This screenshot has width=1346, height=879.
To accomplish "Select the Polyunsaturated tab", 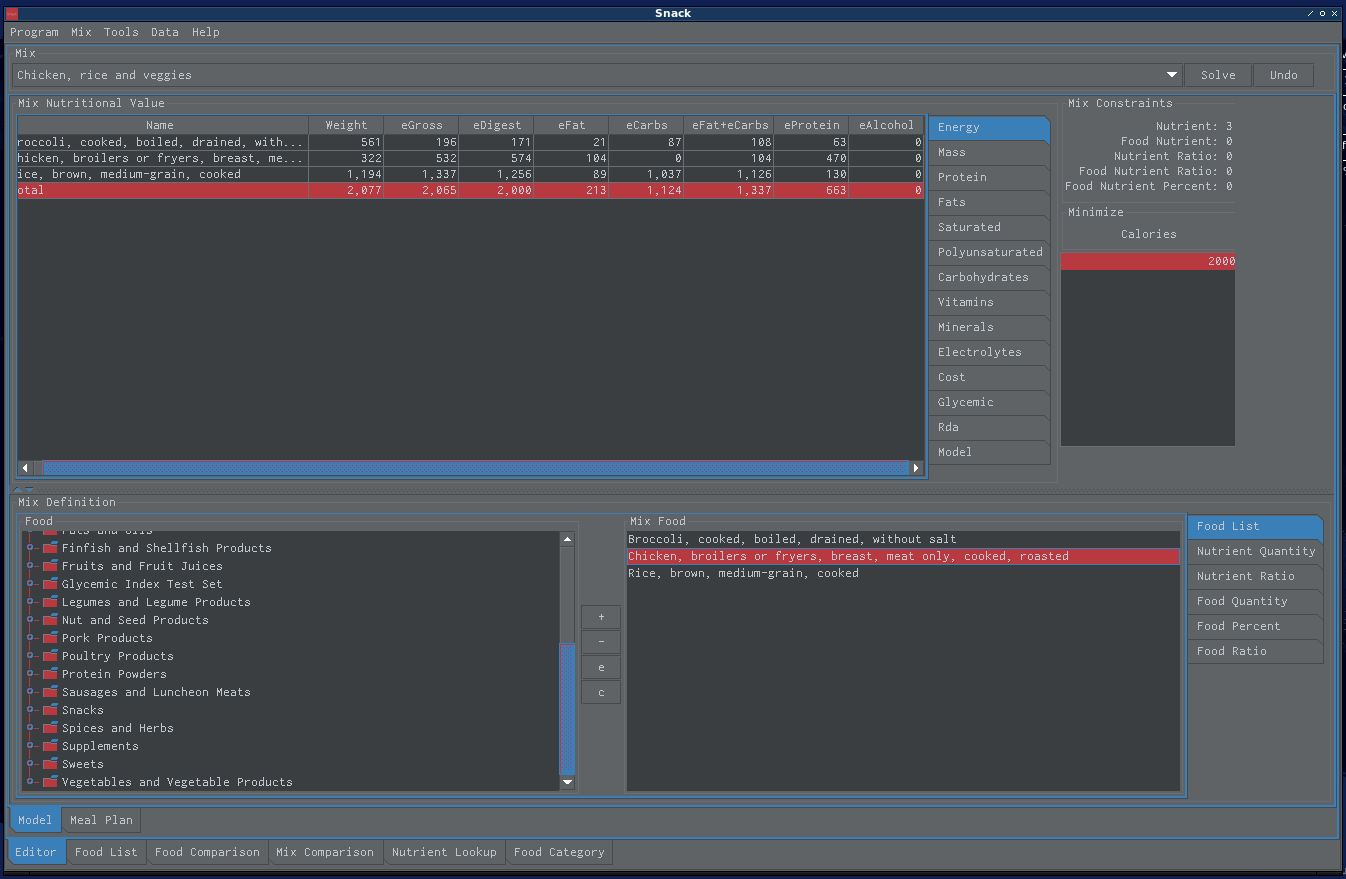I will tap(989, 253).
